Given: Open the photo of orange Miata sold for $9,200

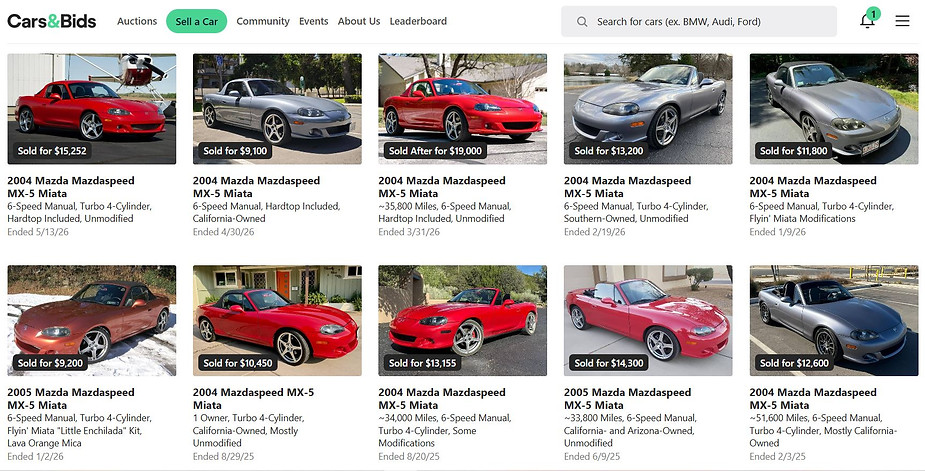Looking at the screenshot, I should (91, 320).
